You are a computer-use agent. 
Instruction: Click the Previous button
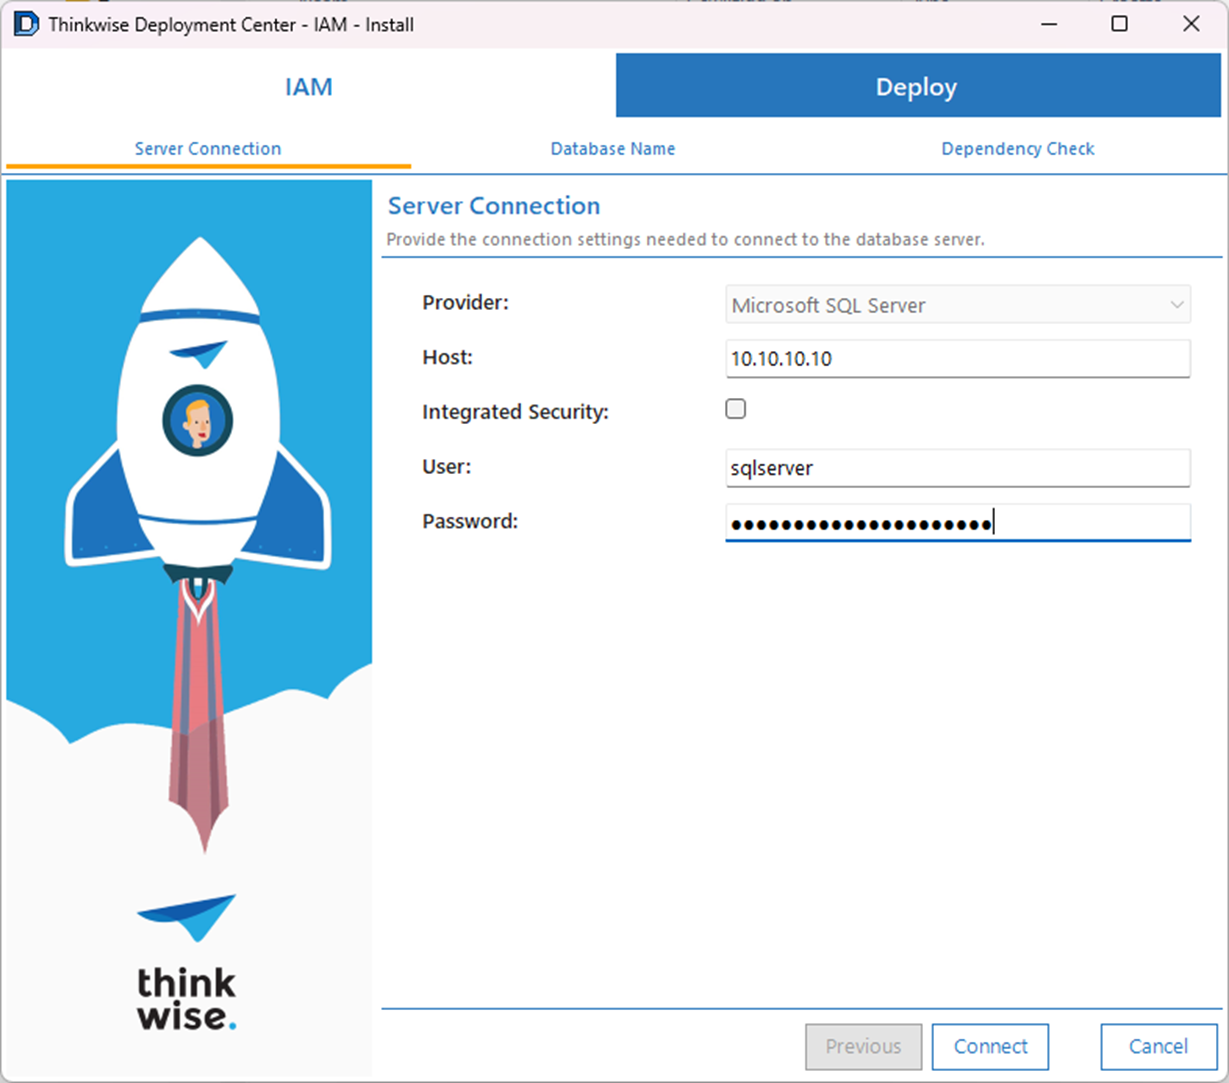[x=863, y=1046]
